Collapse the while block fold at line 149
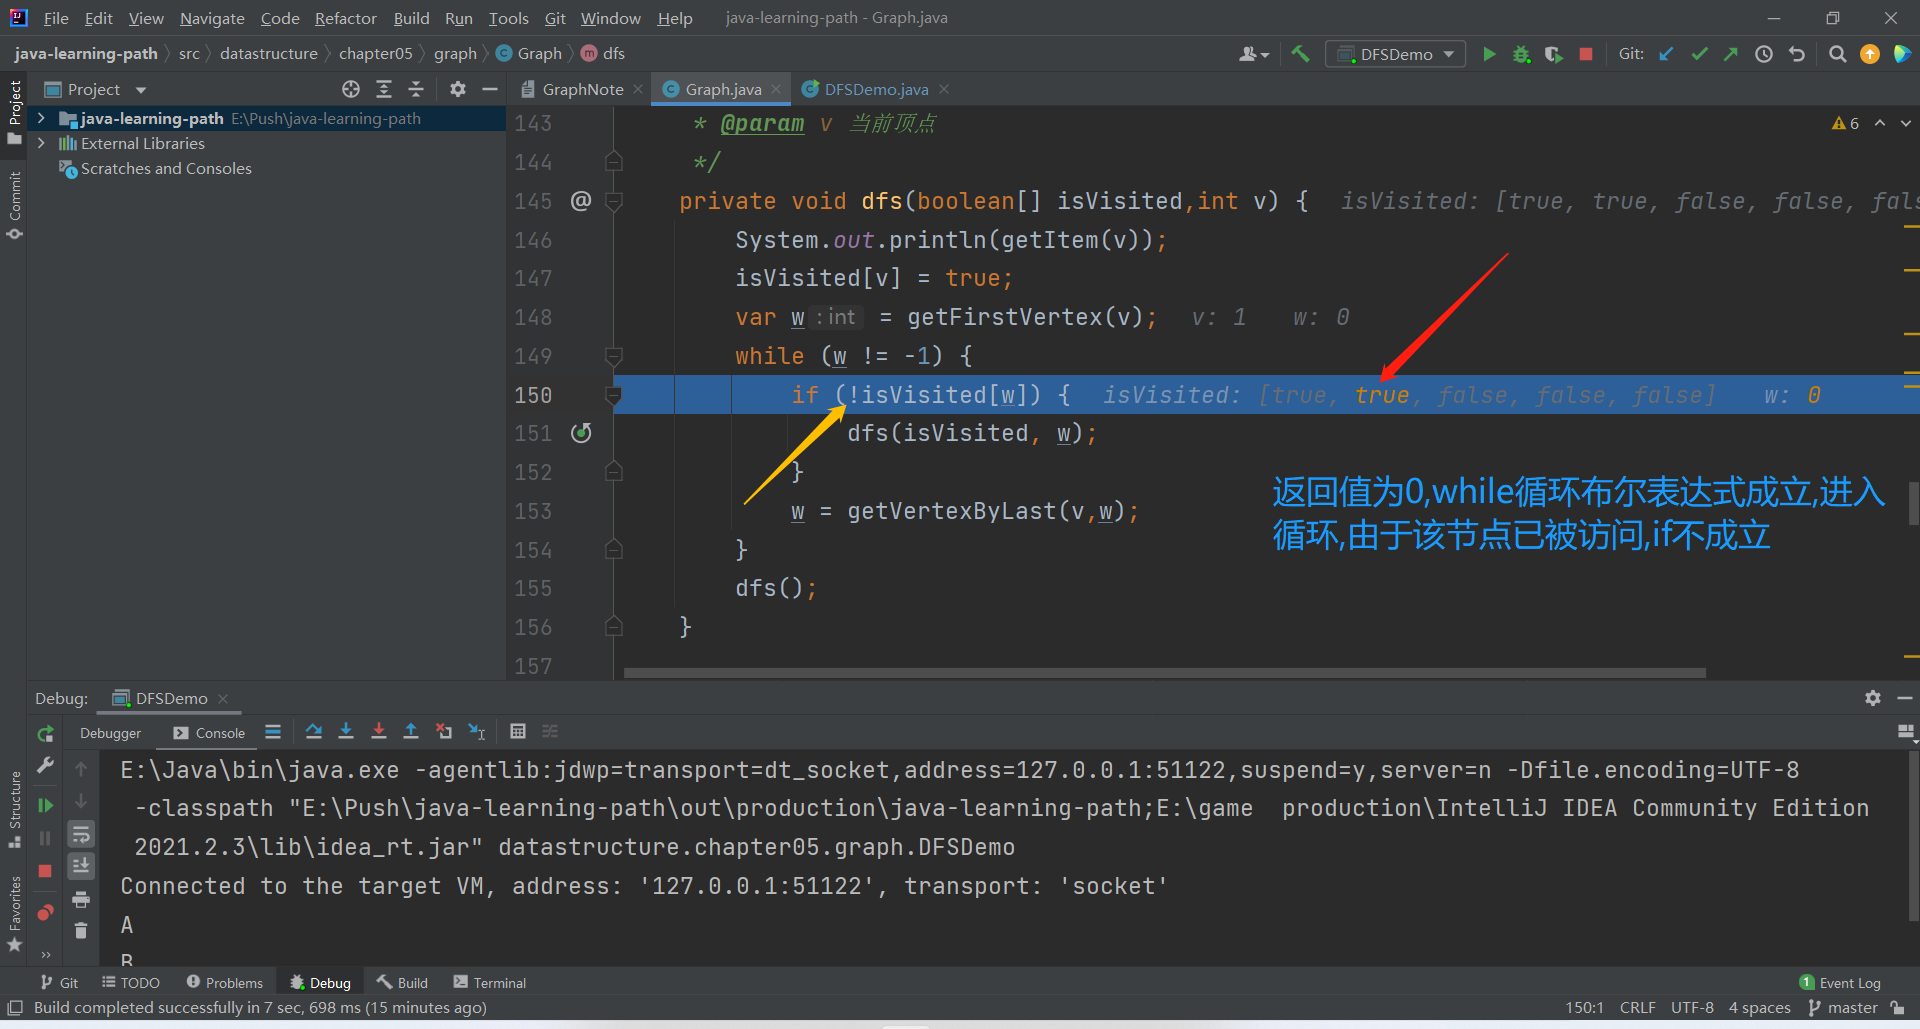Screen dimensions: 1920x1029 coord(614,356)
